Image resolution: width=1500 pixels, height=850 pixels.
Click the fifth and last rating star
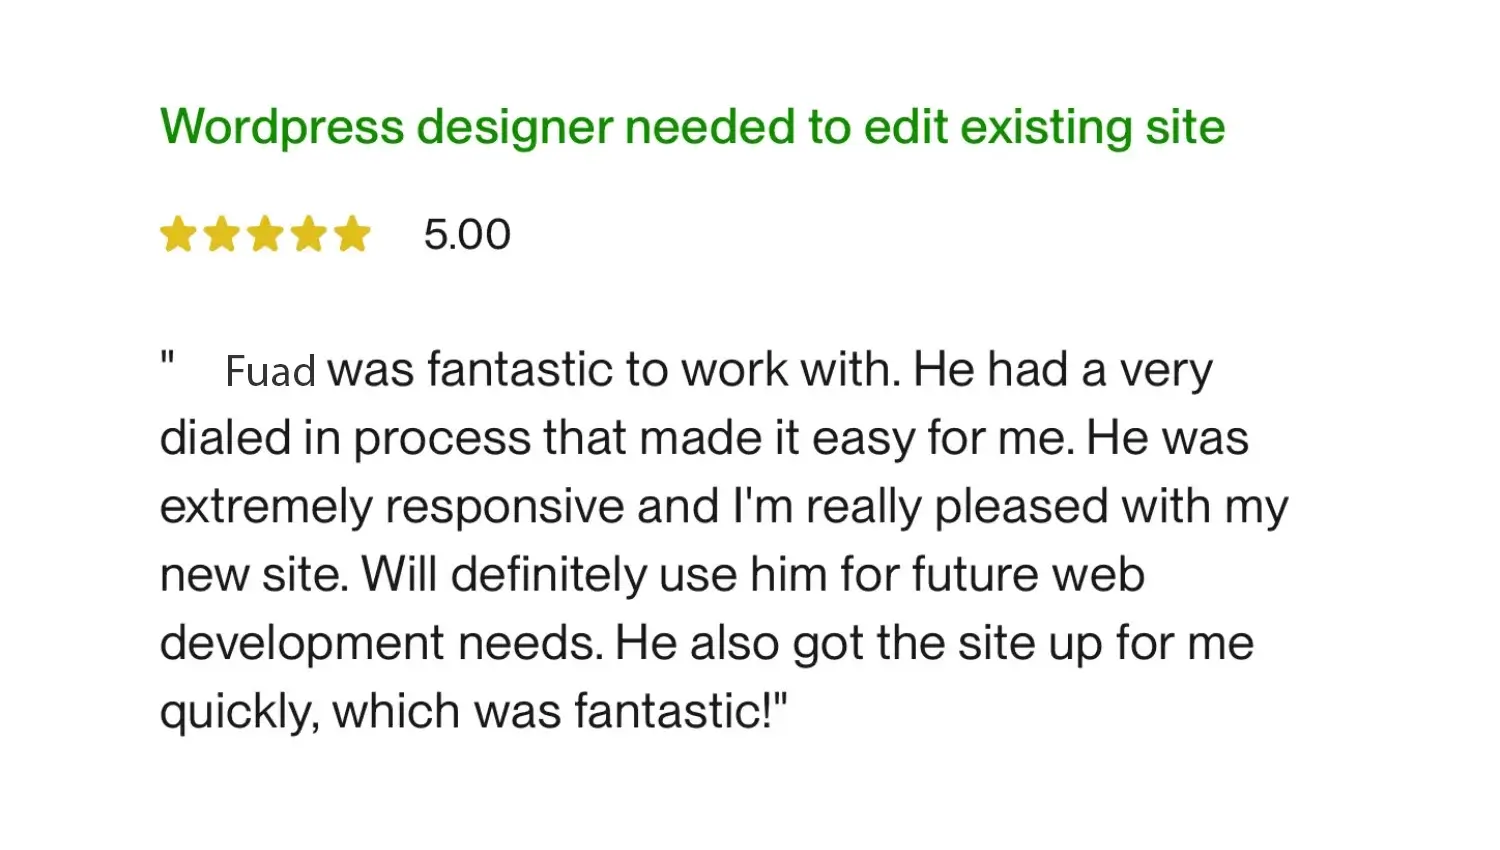352,235
